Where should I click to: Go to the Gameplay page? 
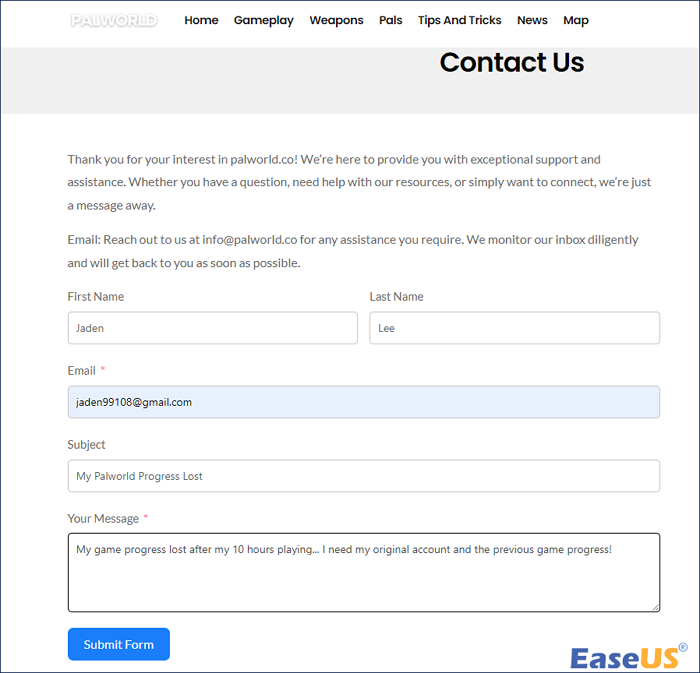264,20
